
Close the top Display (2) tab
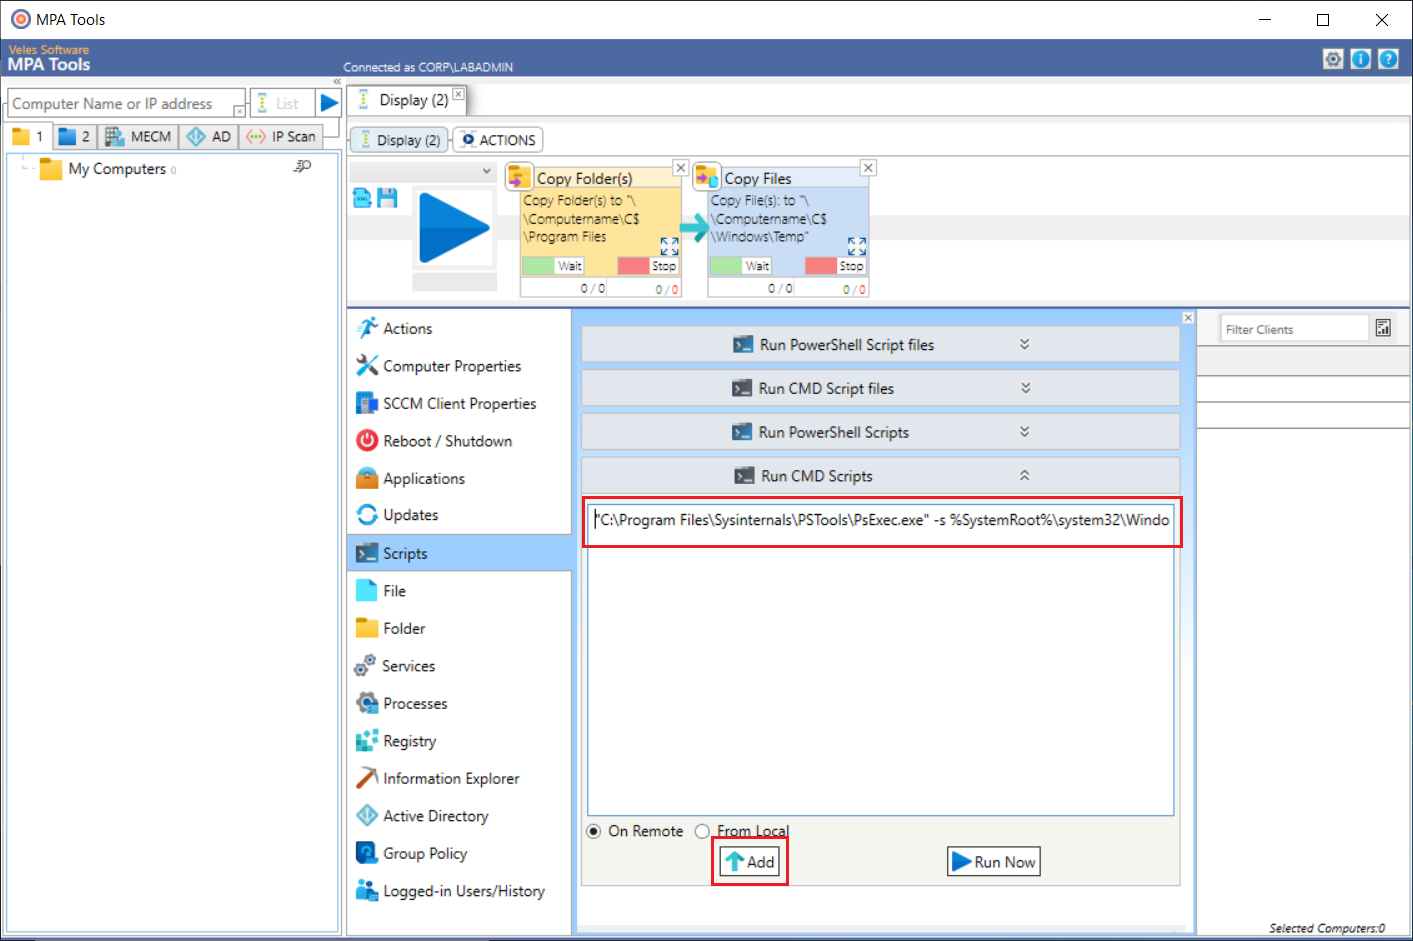coord(458,94)
